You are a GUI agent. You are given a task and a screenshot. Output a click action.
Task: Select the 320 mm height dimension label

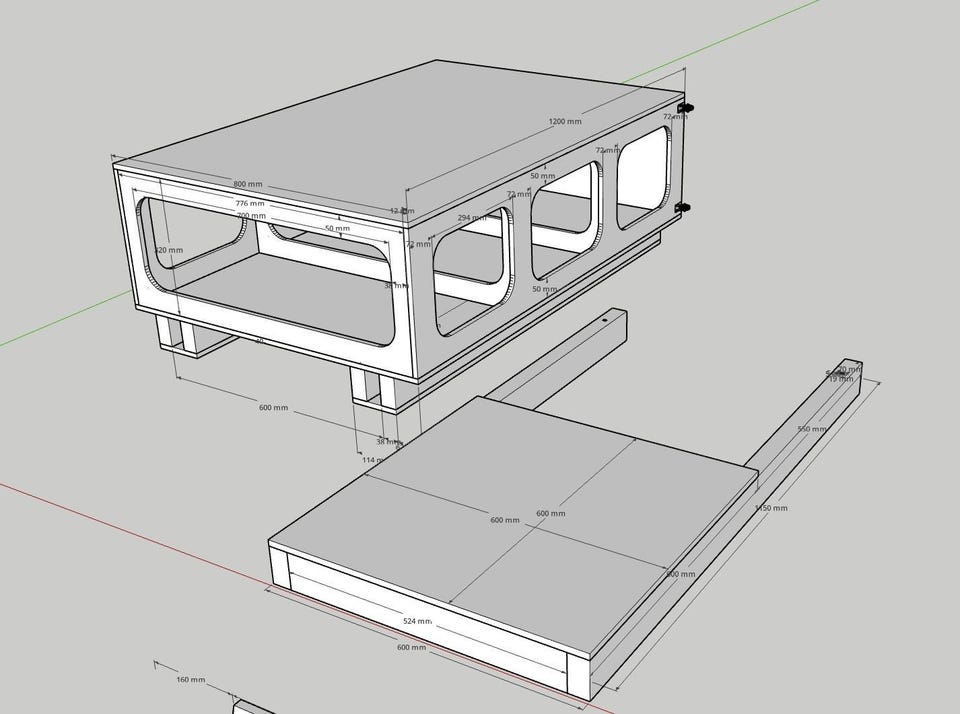(168, 250)
